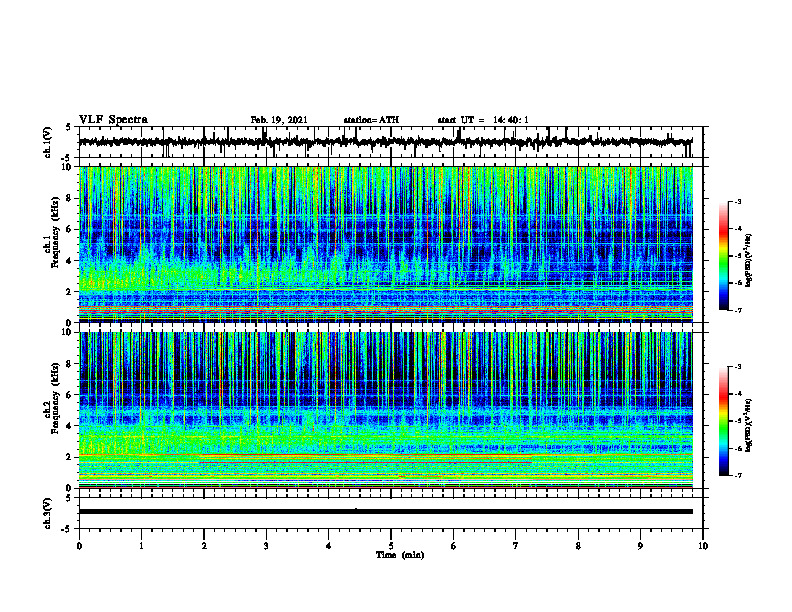Image resolution: width=792 pixels, height=612 pixels.
Task: Click time axis tick label 3
Action: coord(266,546)
